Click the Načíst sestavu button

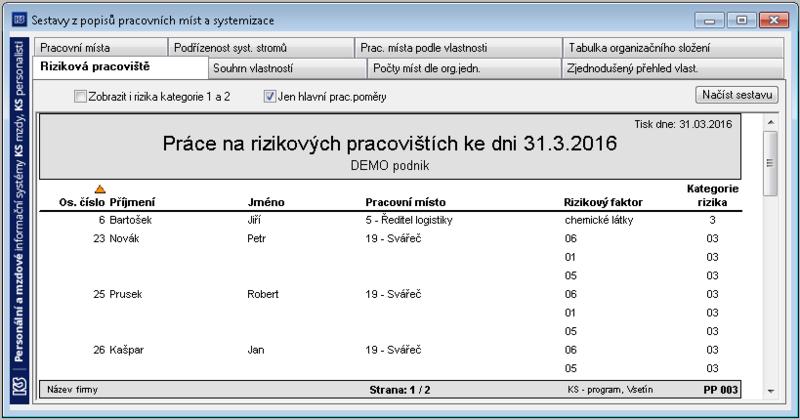tap(737, 95)
